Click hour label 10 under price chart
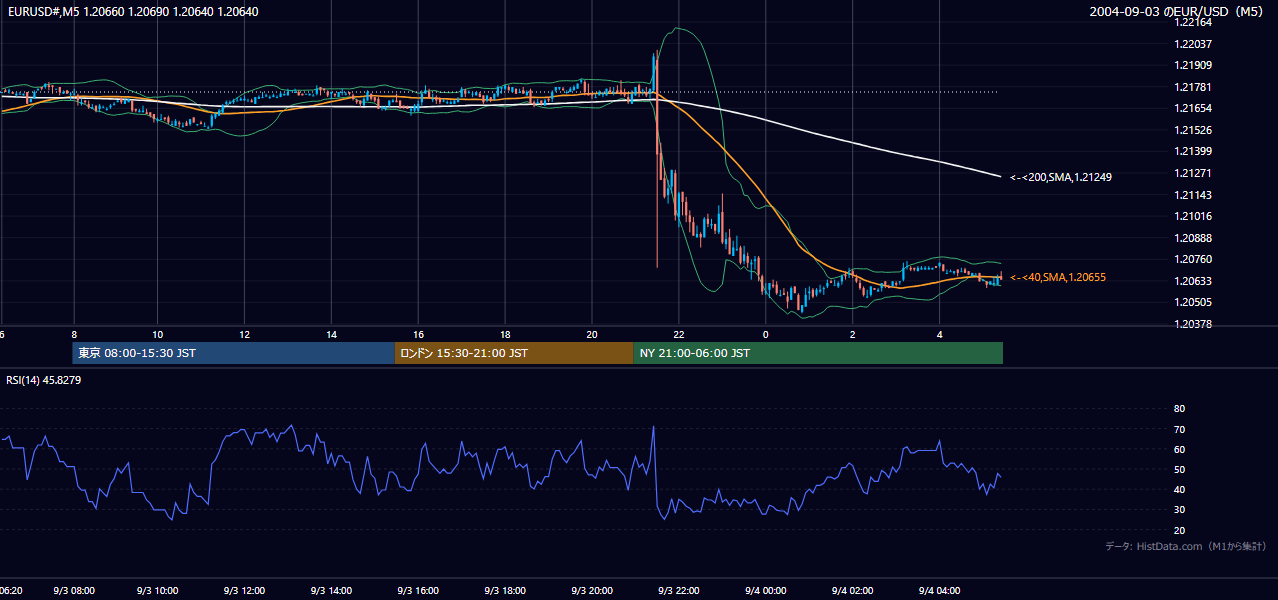This screenshot has height=600, width=1278. tap(158, 334)
